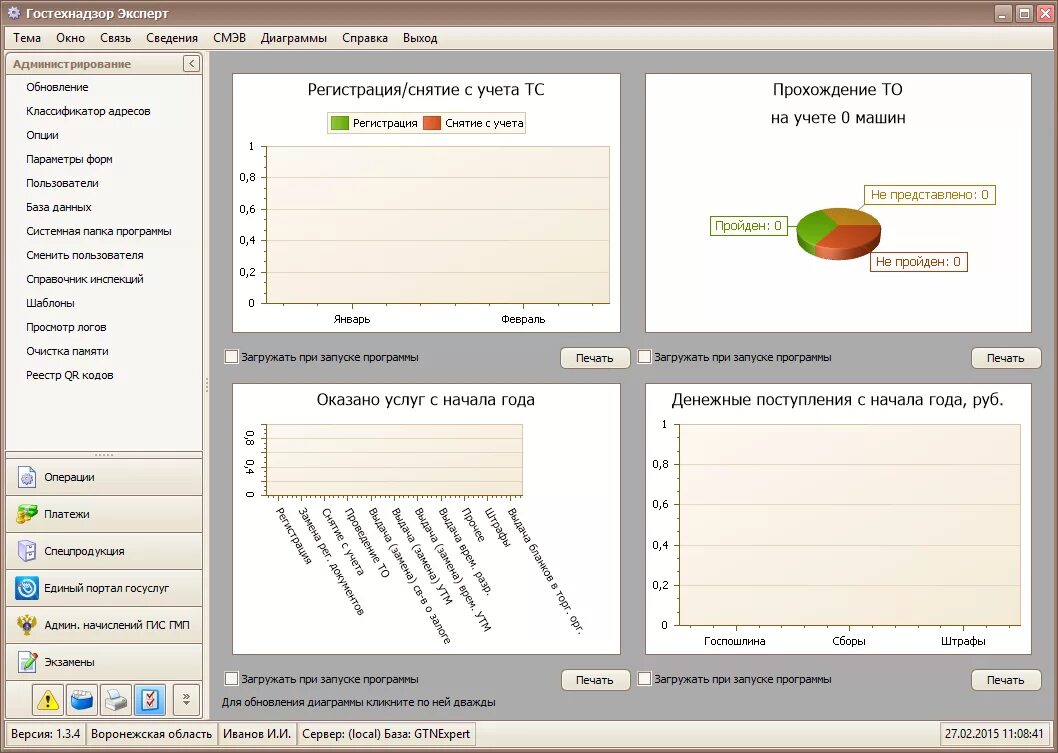Click the gear app icon in title bar

coord(13,13)
